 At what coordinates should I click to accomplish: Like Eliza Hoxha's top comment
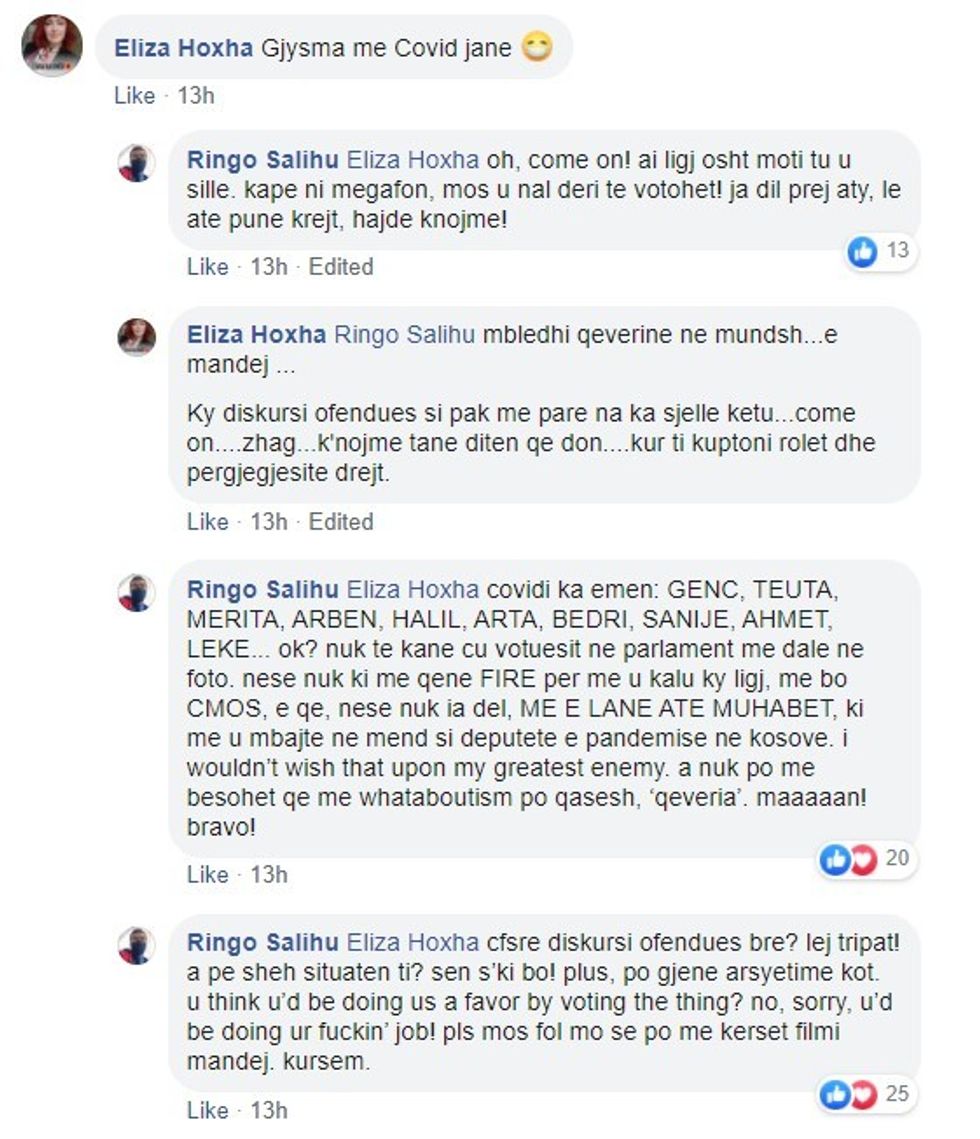(x=134, y=95)
